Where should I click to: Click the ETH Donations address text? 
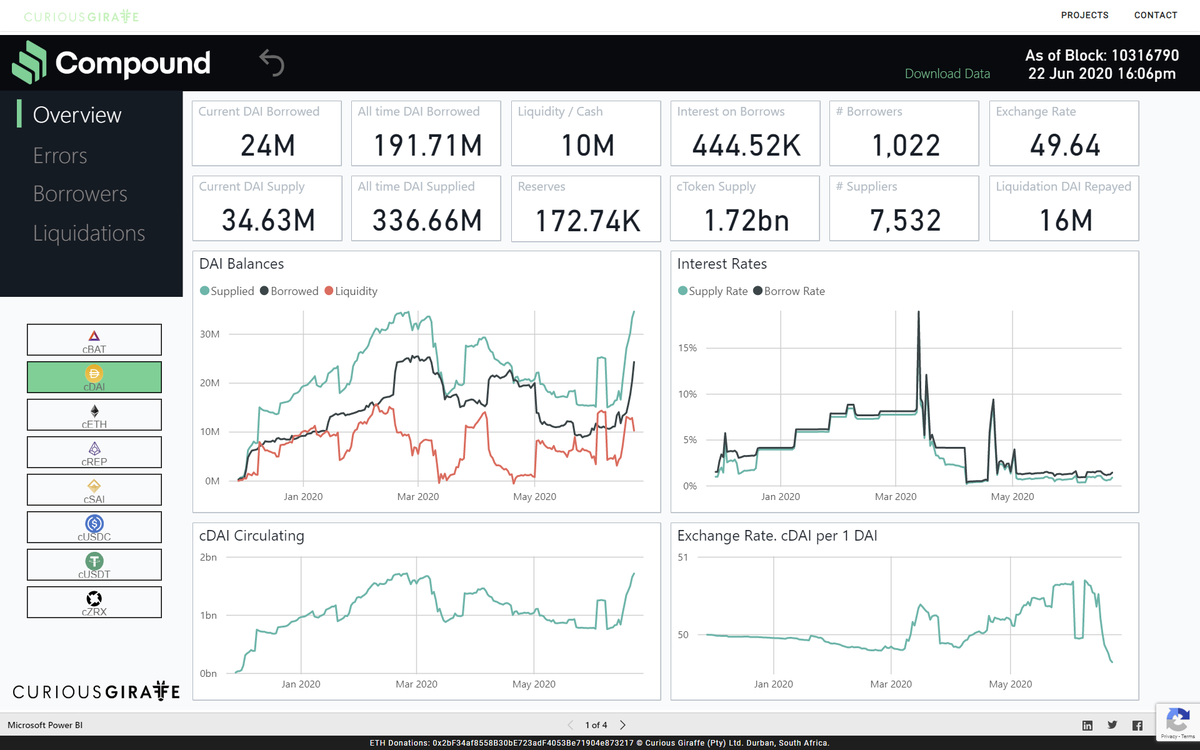599,743
